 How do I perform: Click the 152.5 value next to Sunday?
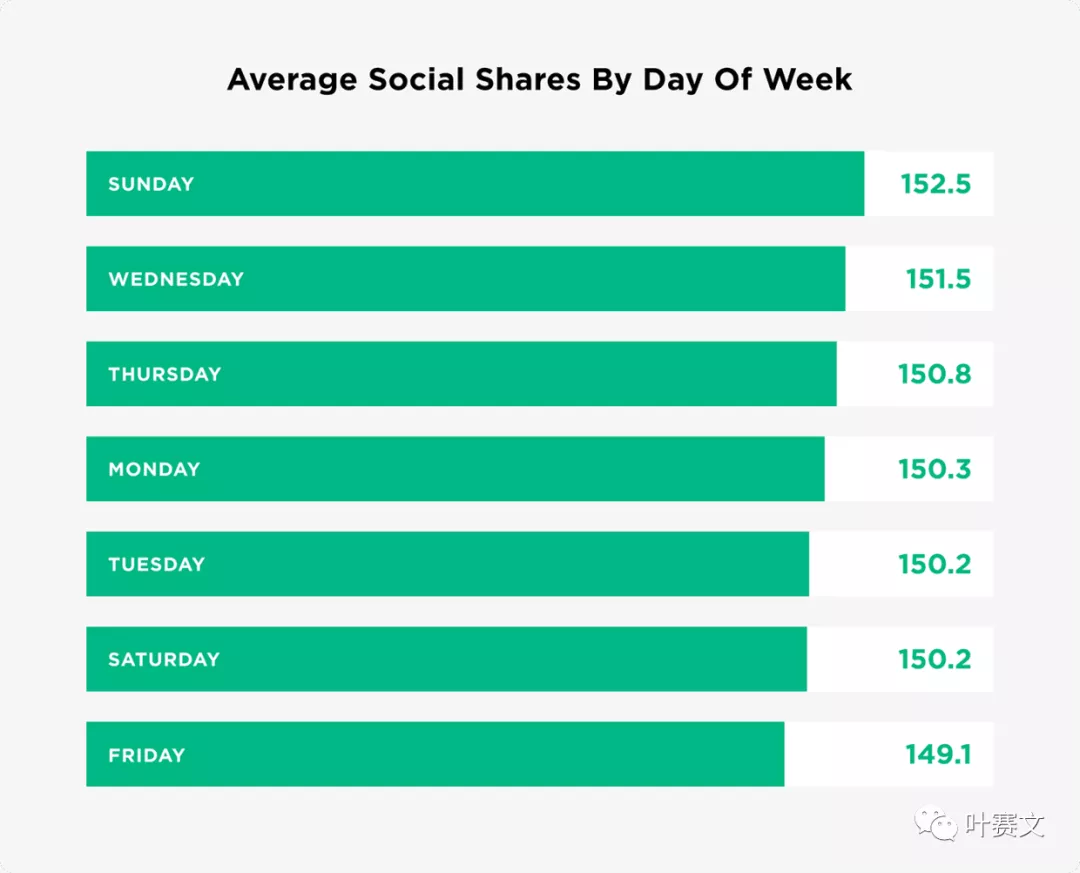click(x=935, y=184)
